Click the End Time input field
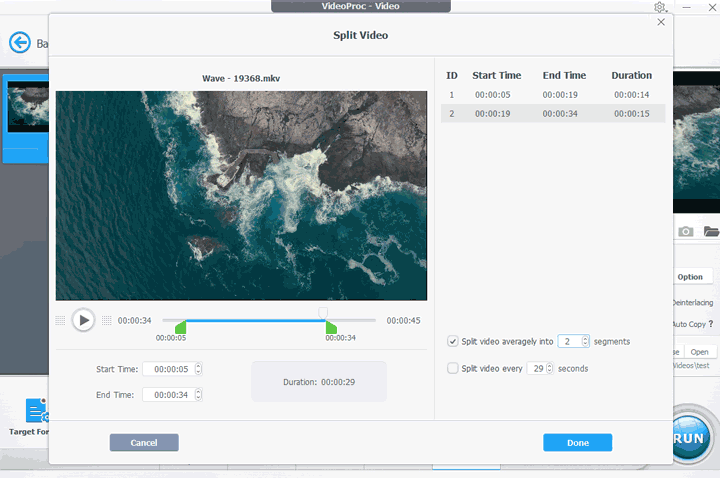Viewport: 720px width, 478px height. click(x=167, y=394)
